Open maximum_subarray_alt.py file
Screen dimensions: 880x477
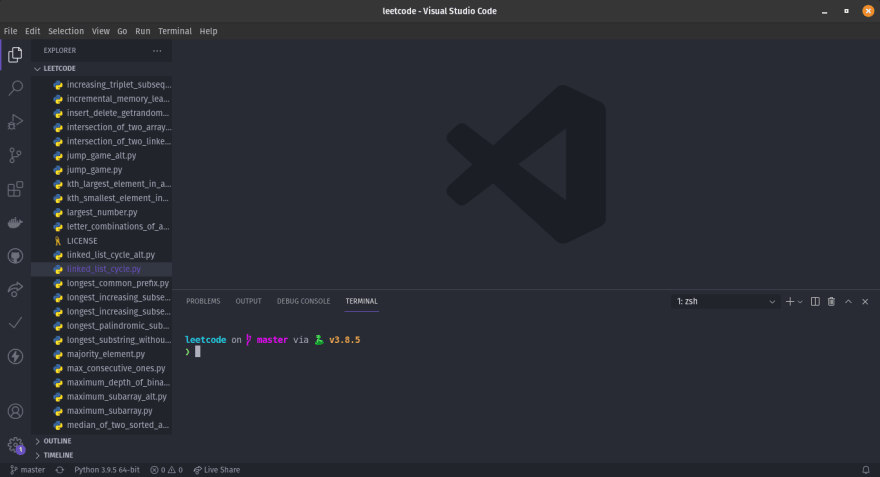[102, 397]
